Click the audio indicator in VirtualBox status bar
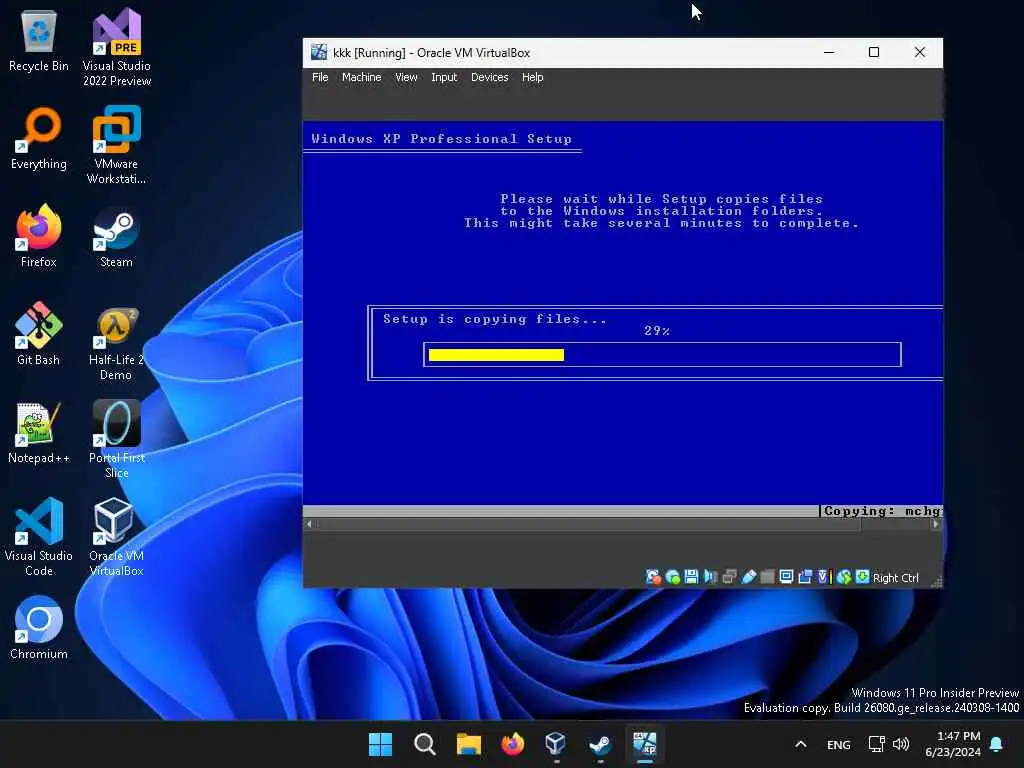 (711, 577)
